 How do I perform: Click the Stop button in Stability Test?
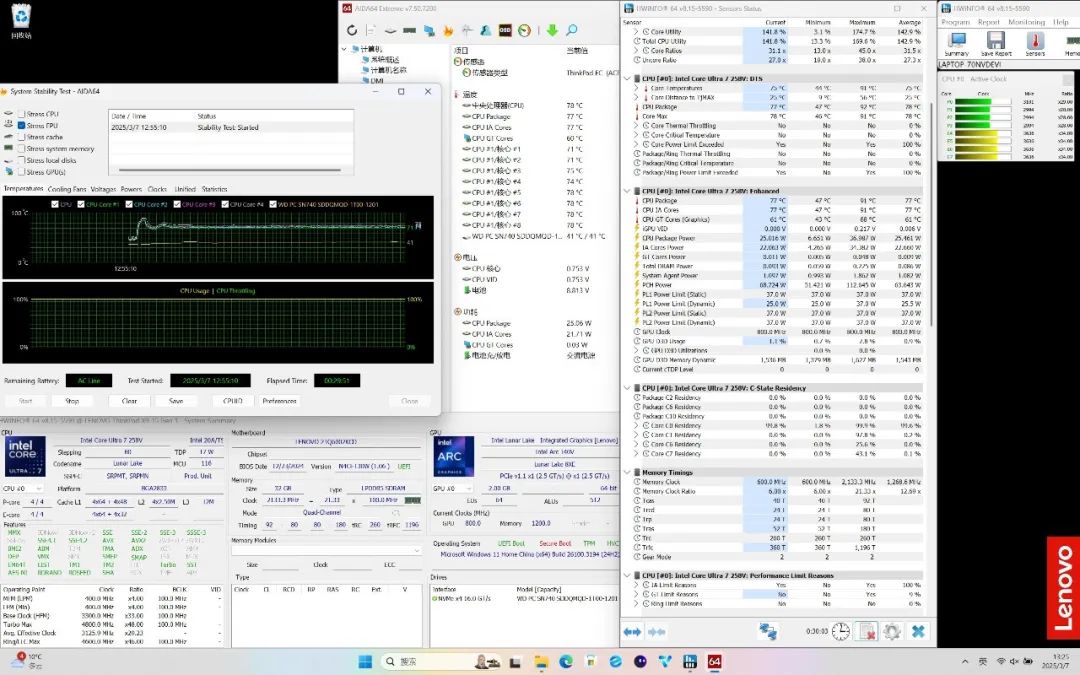click(x=72, y=401)
